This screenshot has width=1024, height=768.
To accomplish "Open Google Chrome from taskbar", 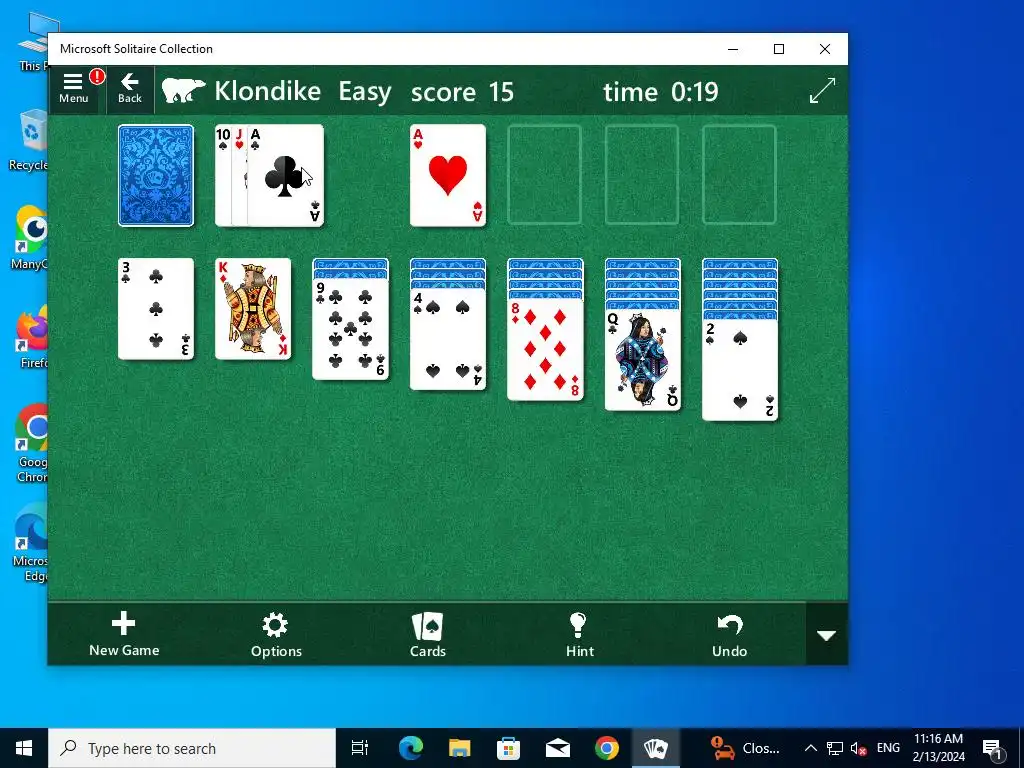I will coord(607,748).
